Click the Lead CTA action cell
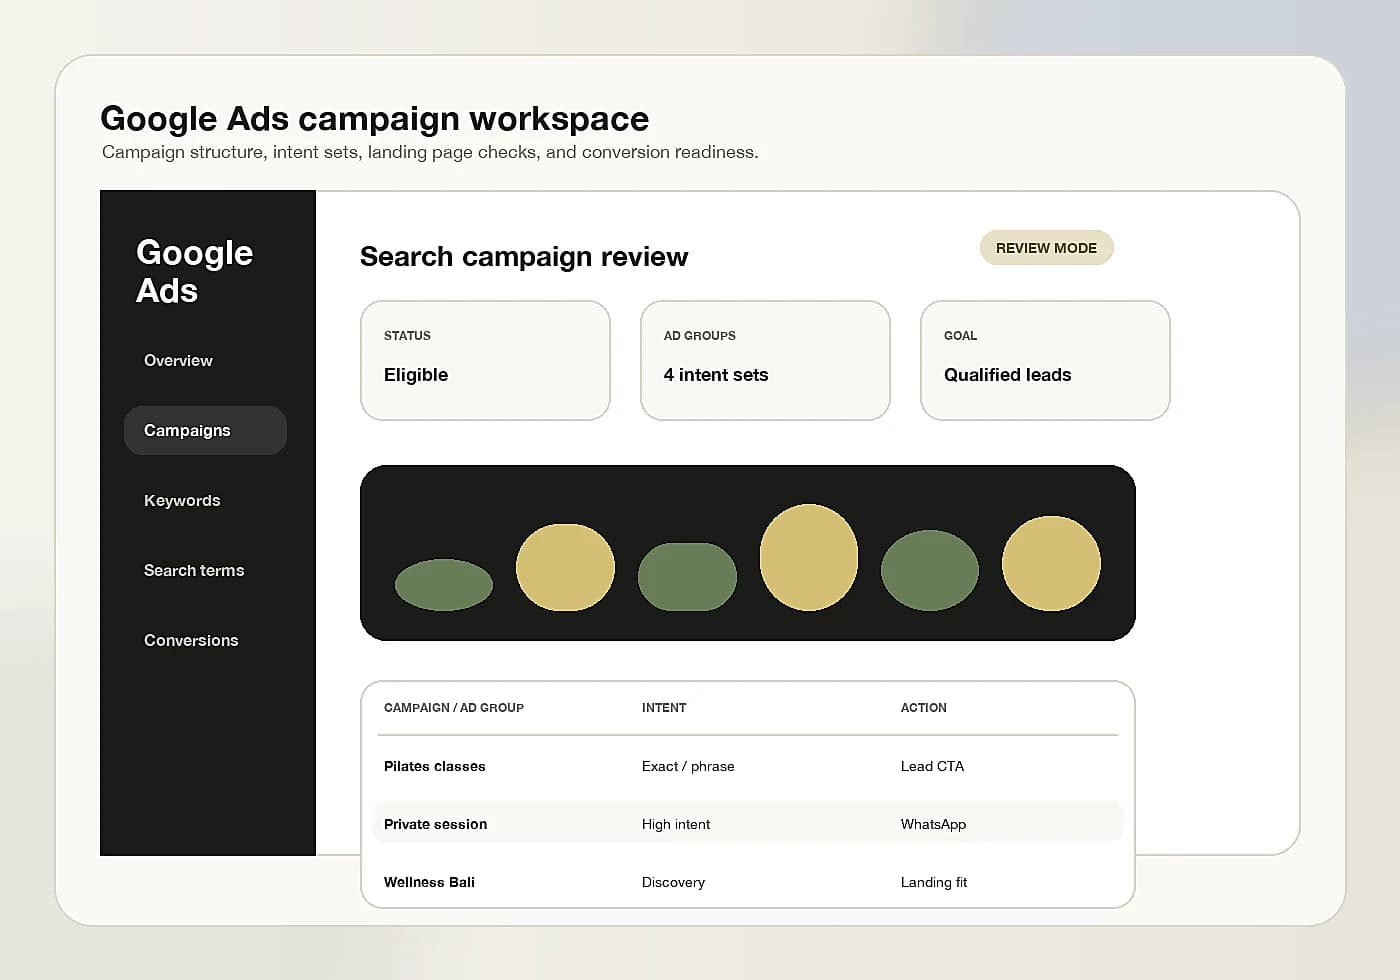Screen dimensions: 1400x980 932,767
